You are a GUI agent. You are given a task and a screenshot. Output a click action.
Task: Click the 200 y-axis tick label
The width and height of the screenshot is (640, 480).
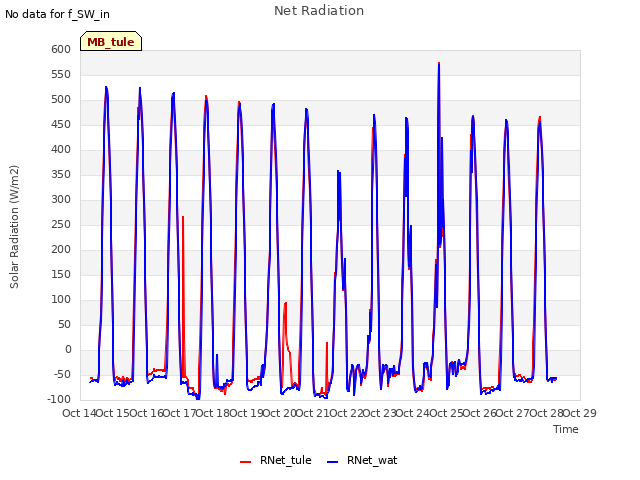61,249
